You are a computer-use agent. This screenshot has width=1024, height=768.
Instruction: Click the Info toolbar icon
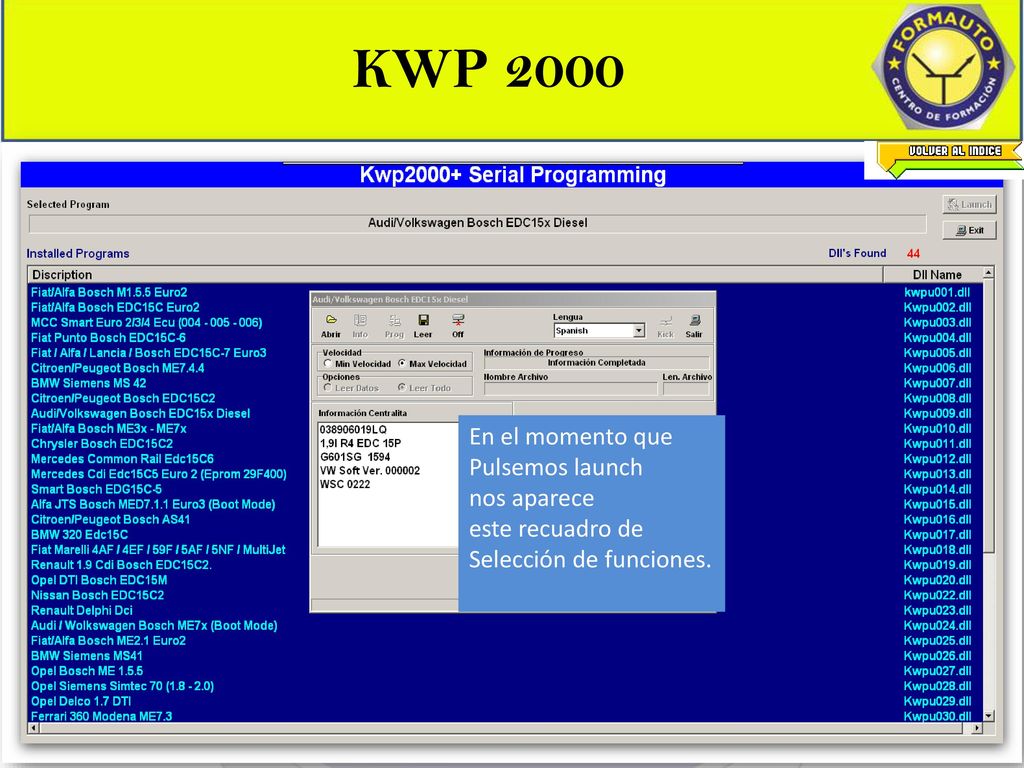point(360,320)
